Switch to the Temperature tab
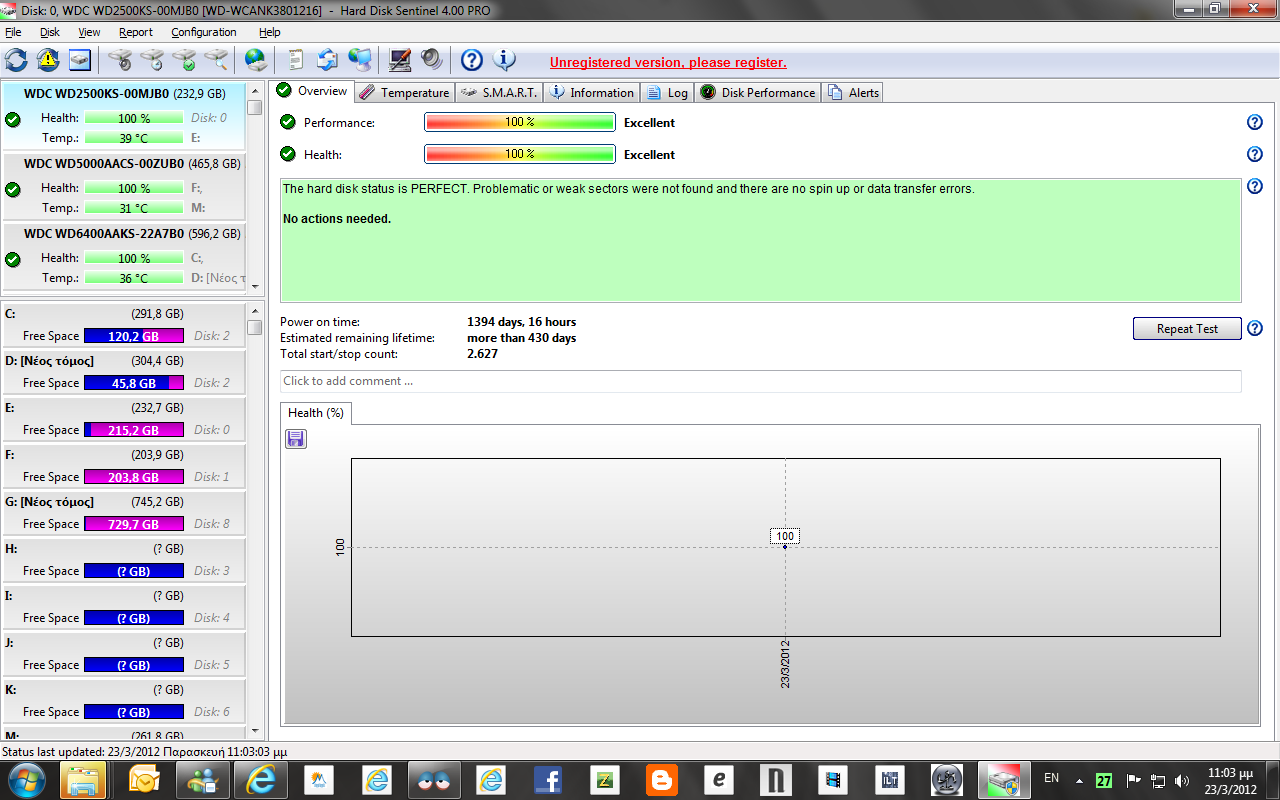1280x800 pixels. [x=404, y=92]
